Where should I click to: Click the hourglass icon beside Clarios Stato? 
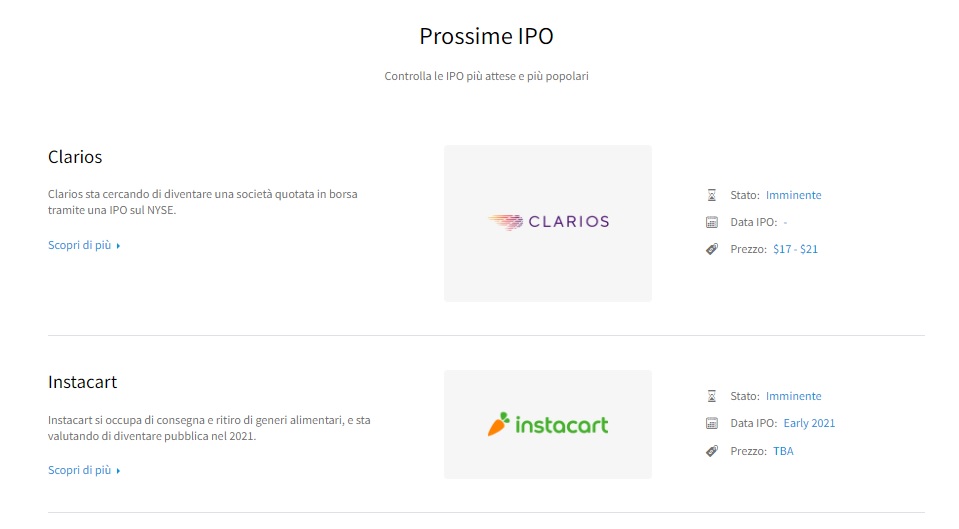click(x=711, y=195)
